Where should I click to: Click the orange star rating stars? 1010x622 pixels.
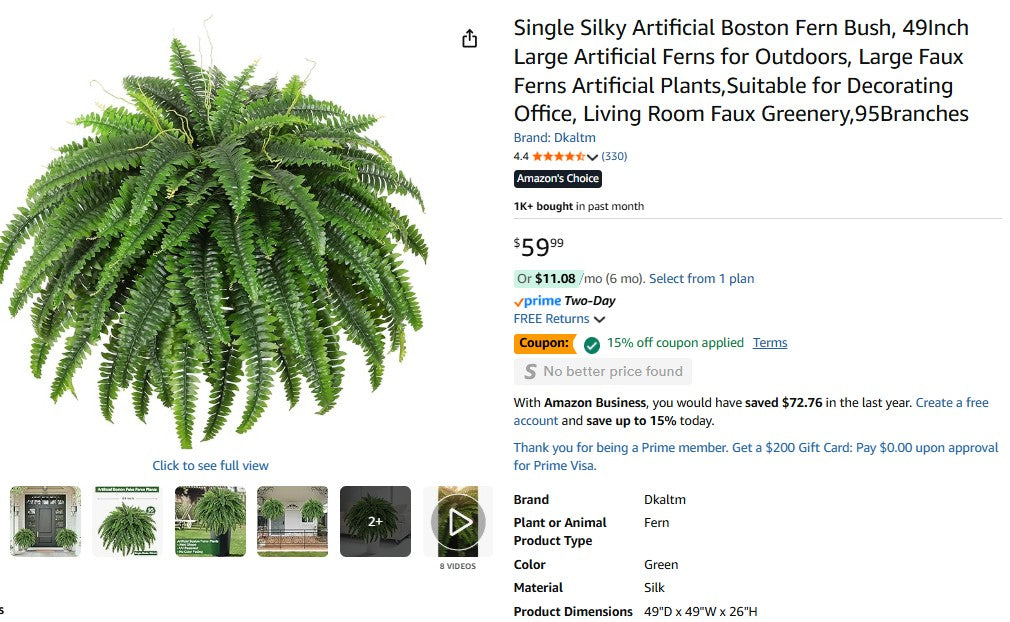(x=561, y=156)
